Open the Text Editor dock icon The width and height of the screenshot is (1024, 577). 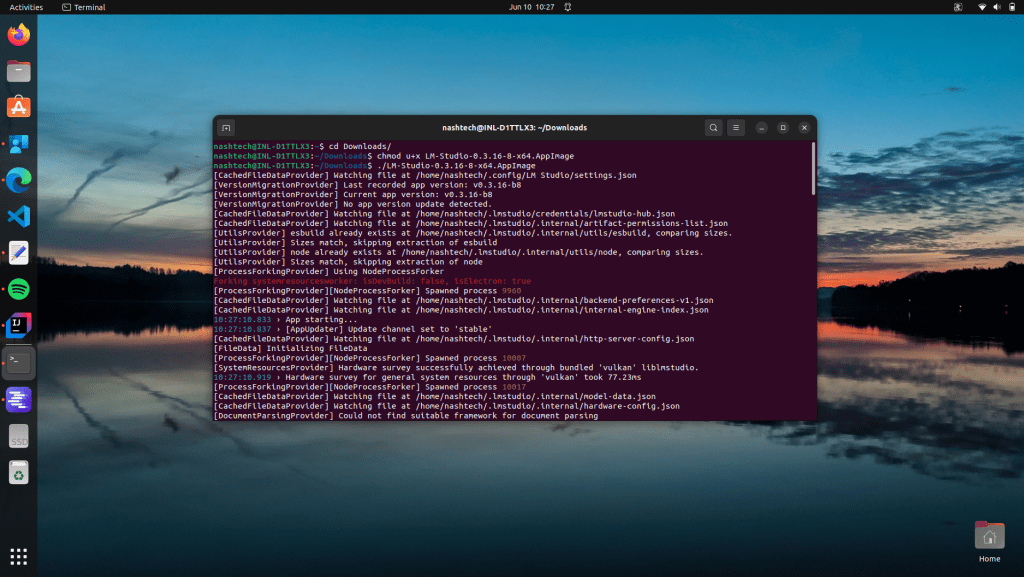tap(19, 252)
